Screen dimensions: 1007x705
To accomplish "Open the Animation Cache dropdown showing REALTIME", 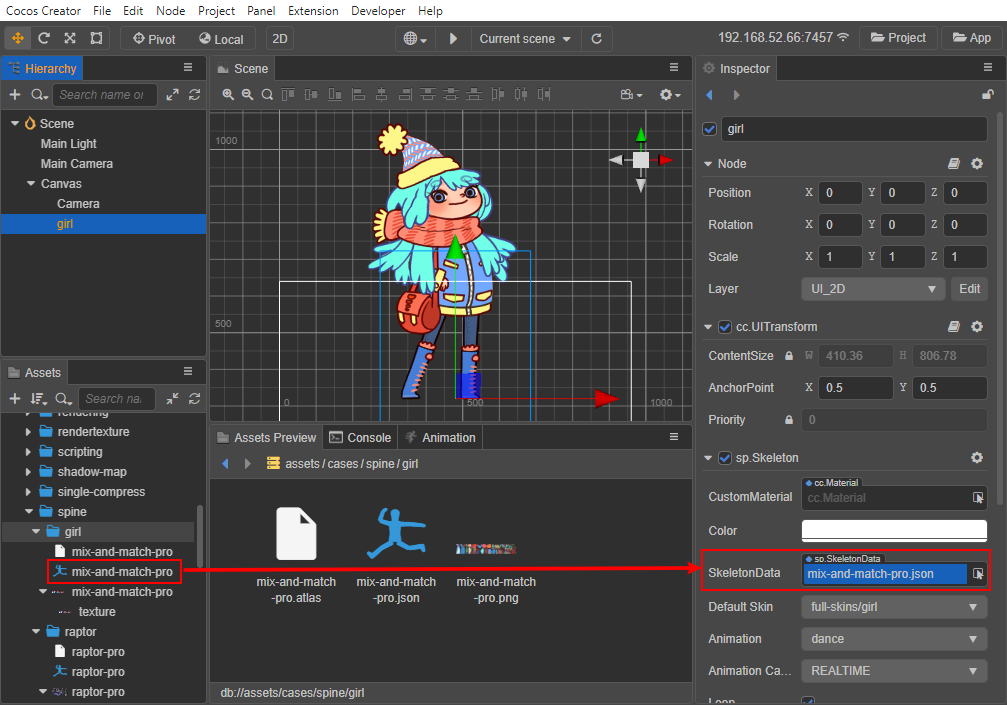I will pos(894,671).
